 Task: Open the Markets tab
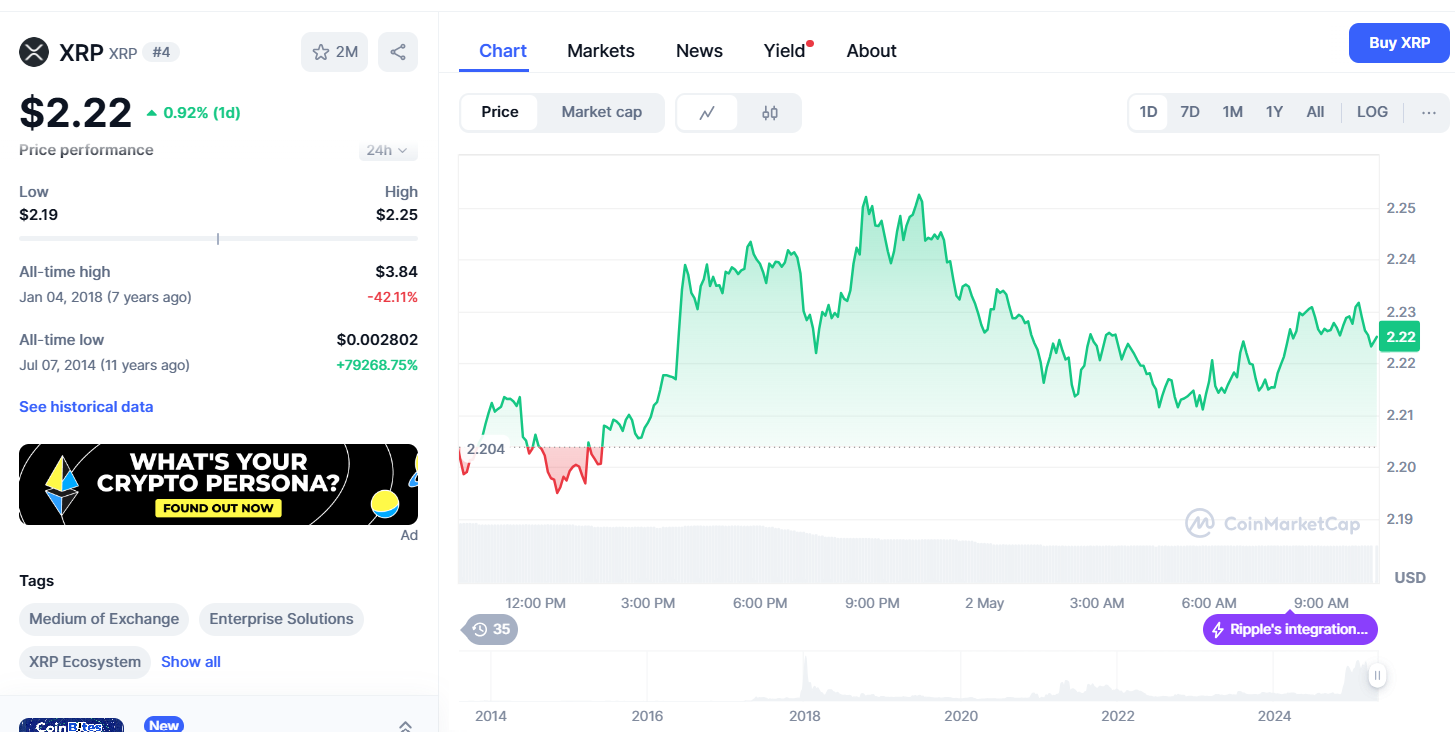(600, 51)
